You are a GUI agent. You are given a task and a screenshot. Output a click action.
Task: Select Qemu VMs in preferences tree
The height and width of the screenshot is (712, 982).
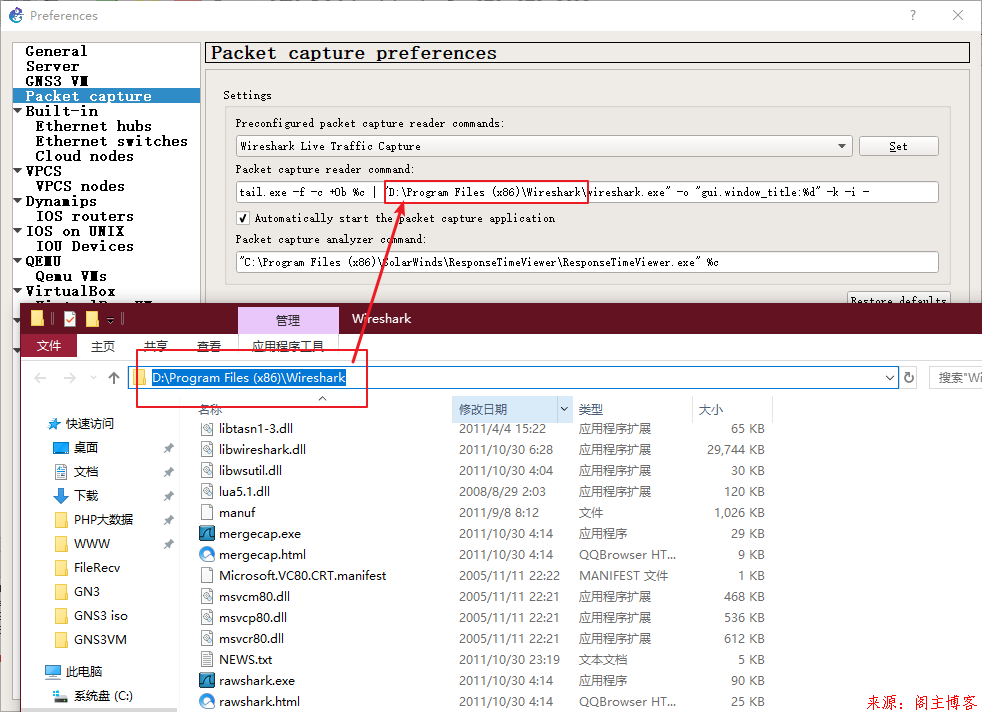pos(71,276)
